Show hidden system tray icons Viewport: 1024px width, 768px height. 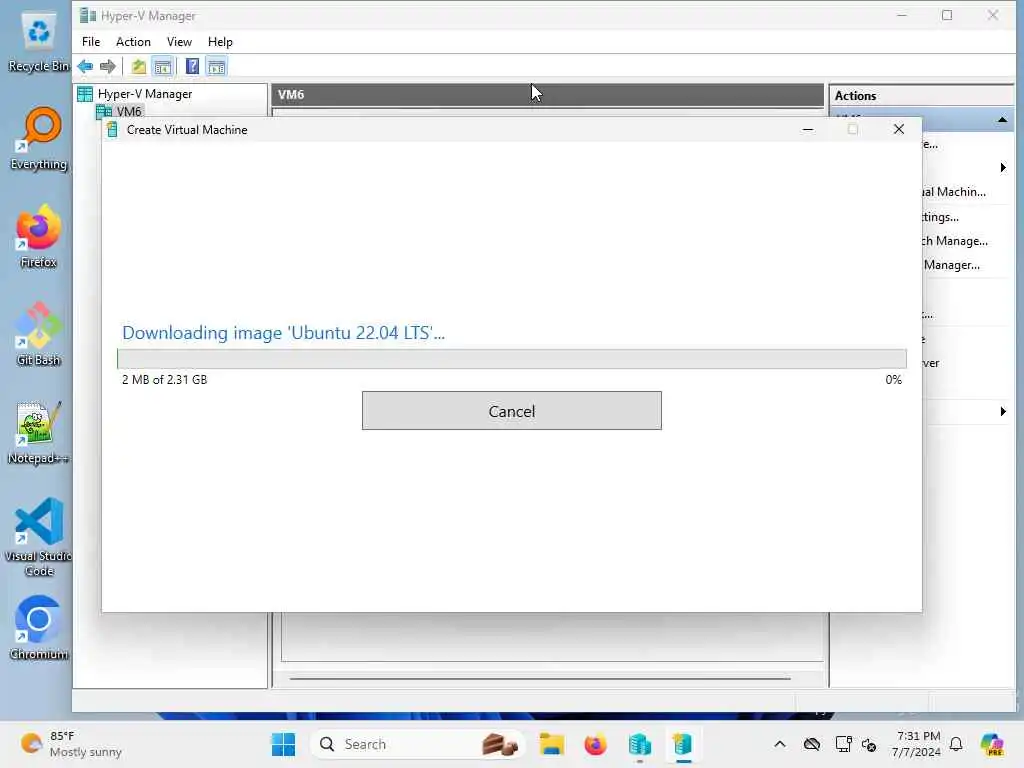[x=780, y=744]
